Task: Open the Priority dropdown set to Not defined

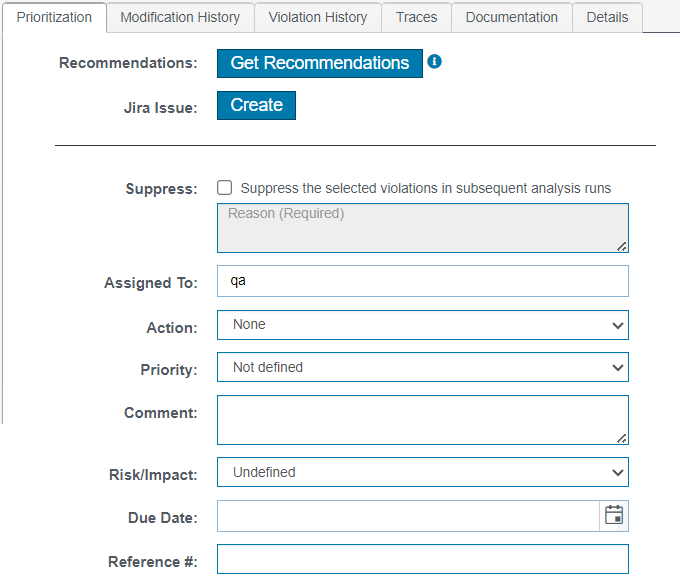Action: (x=423, y=367)
